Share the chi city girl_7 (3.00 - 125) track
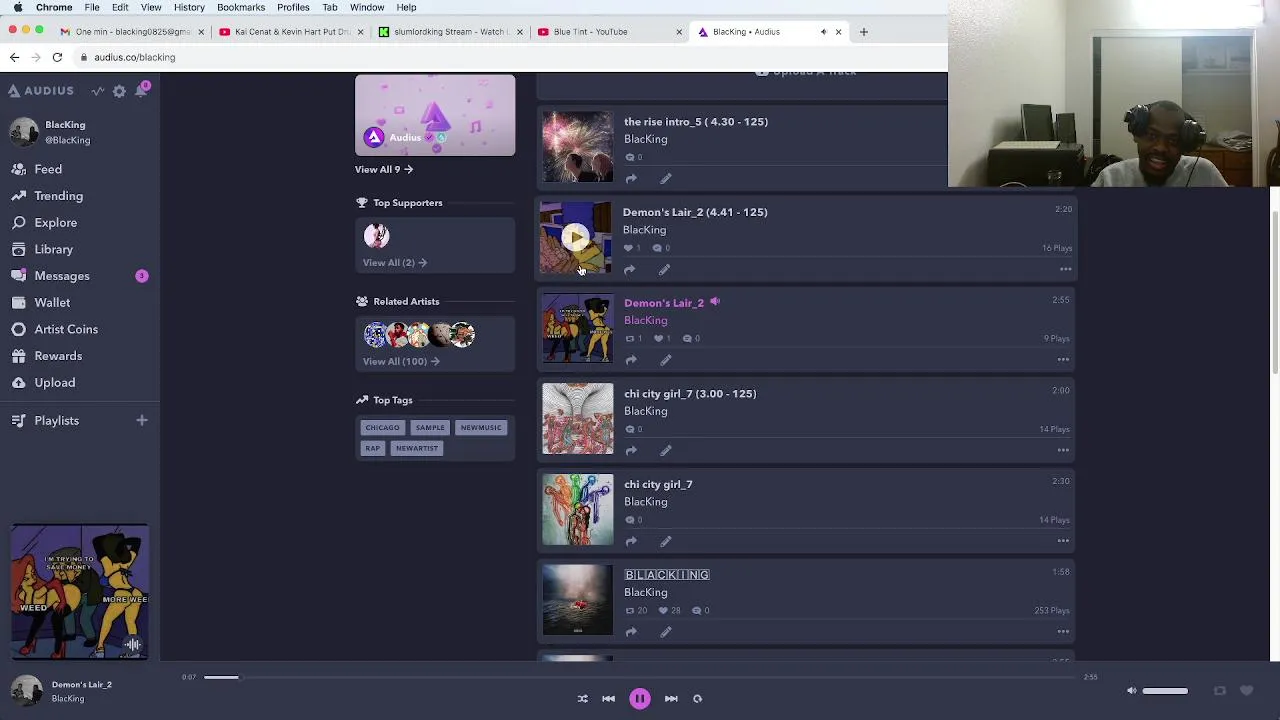The width and height of the screenshot is (1280, 720). pos(631,451)
